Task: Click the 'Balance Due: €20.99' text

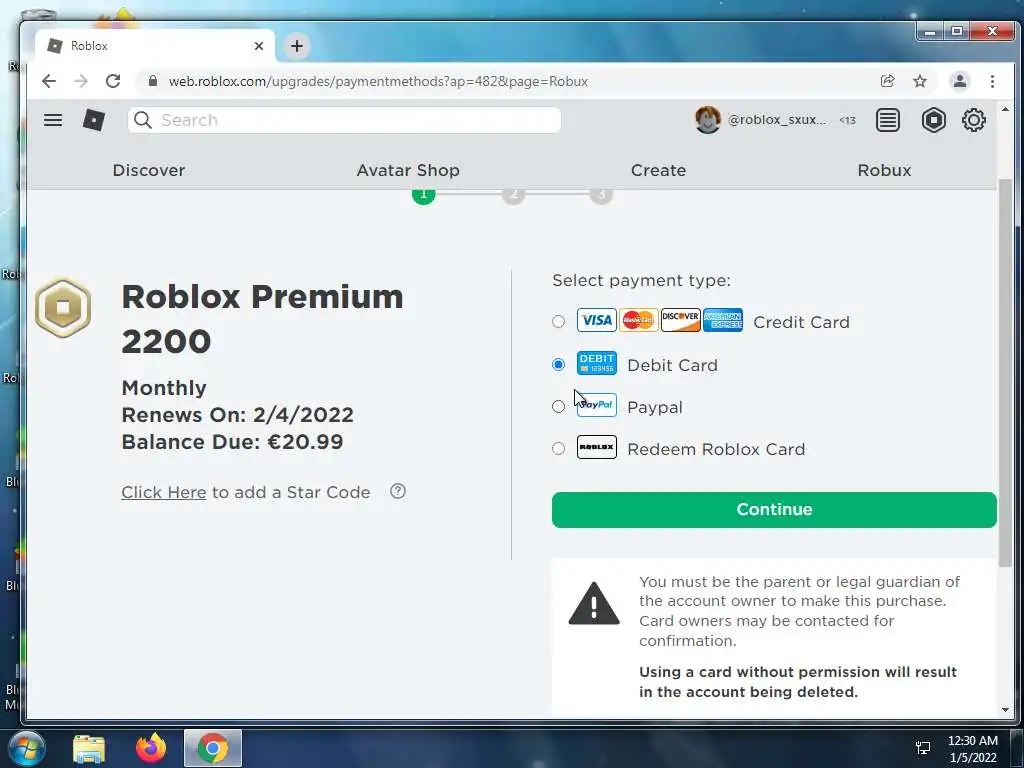Action: (232, 442)
